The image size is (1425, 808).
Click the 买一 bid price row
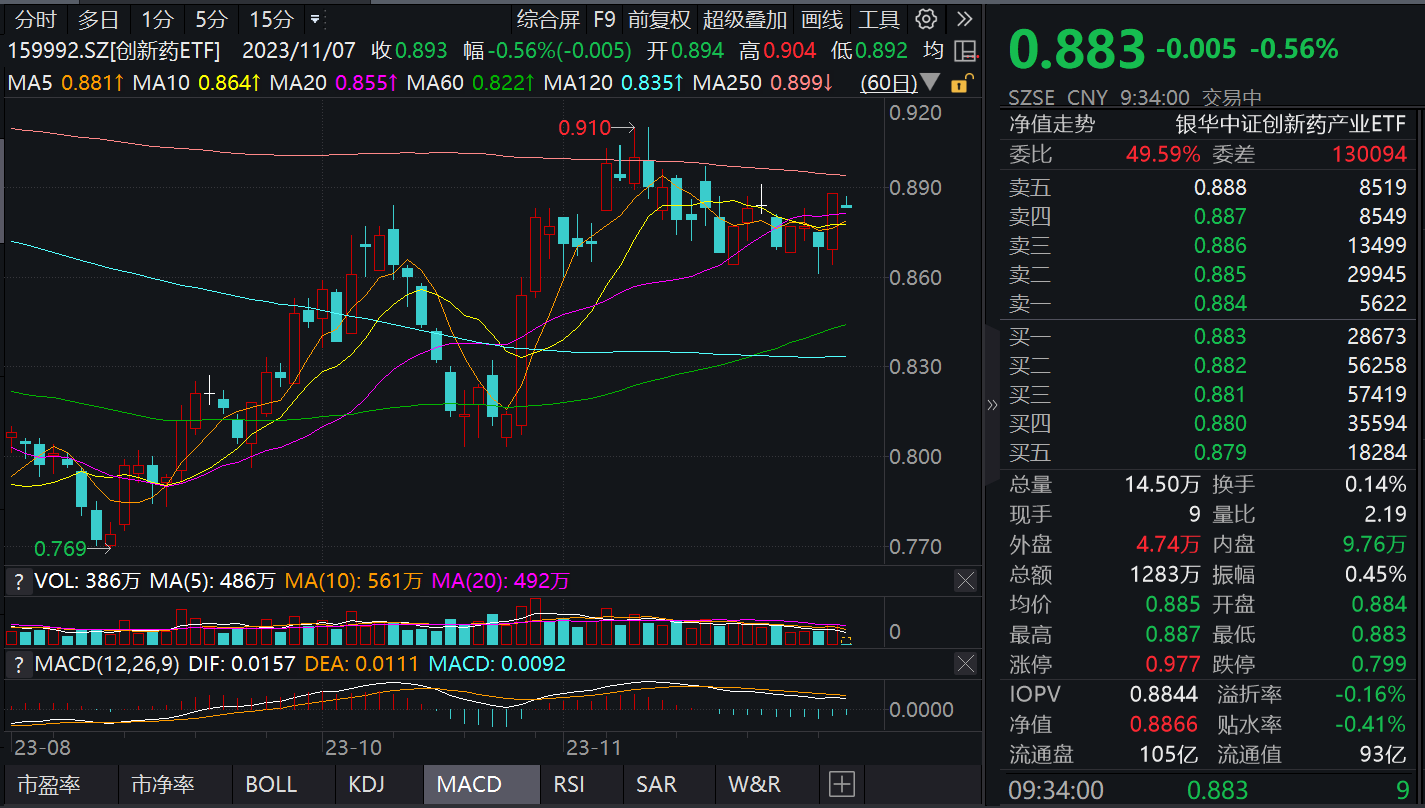tap(1200, 336)
